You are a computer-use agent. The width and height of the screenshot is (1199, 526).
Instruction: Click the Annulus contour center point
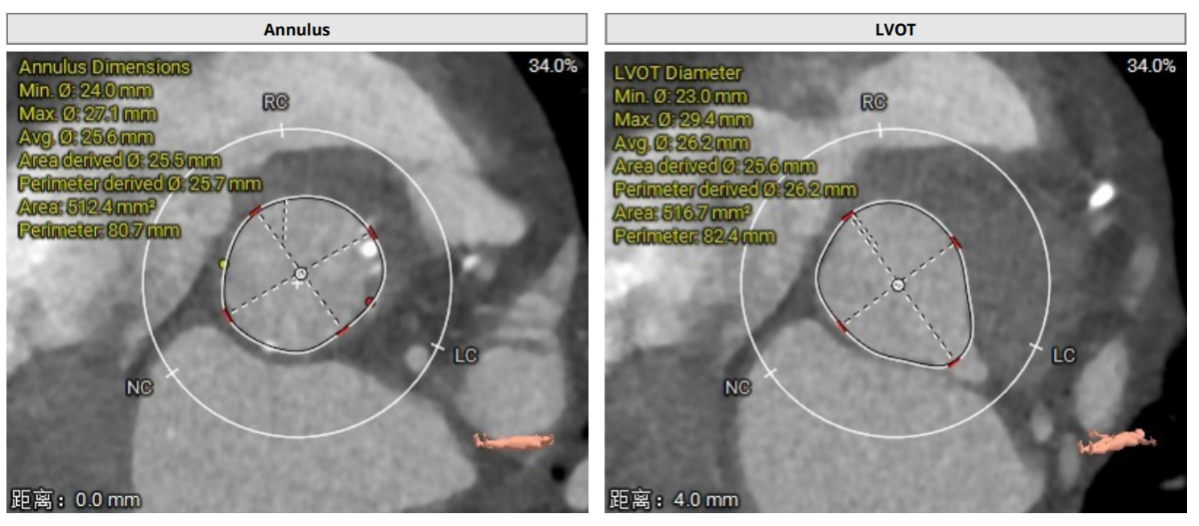click(301, 273)
